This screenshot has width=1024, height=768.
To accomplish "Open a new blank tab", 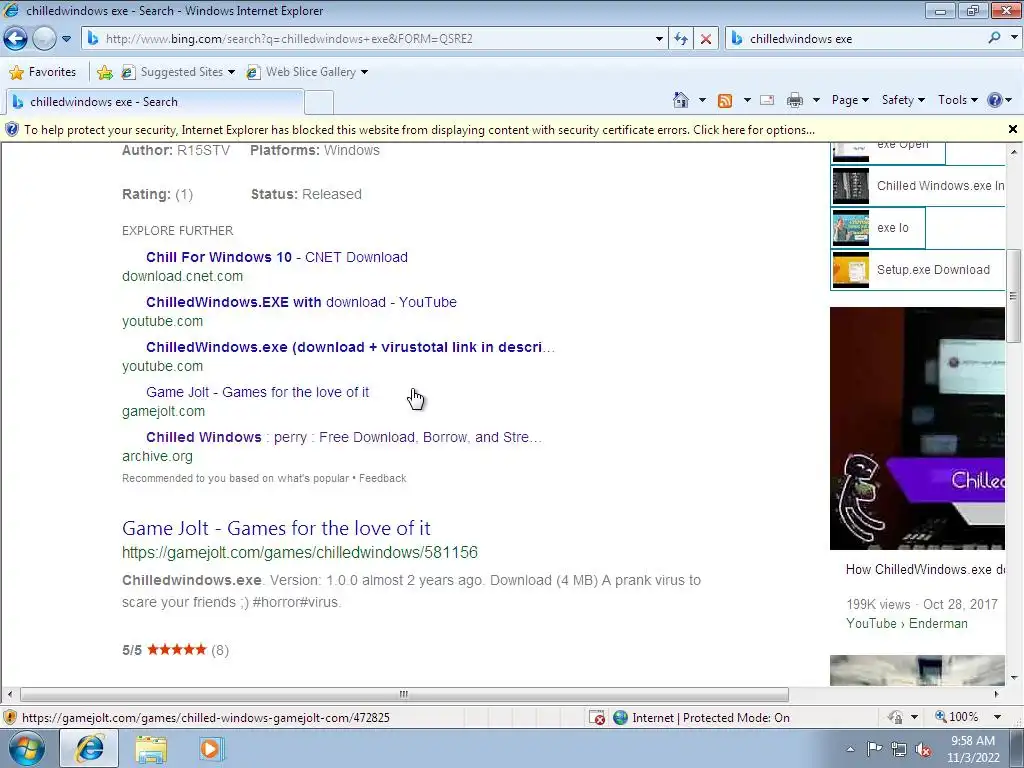I will (x=319, y=103).
